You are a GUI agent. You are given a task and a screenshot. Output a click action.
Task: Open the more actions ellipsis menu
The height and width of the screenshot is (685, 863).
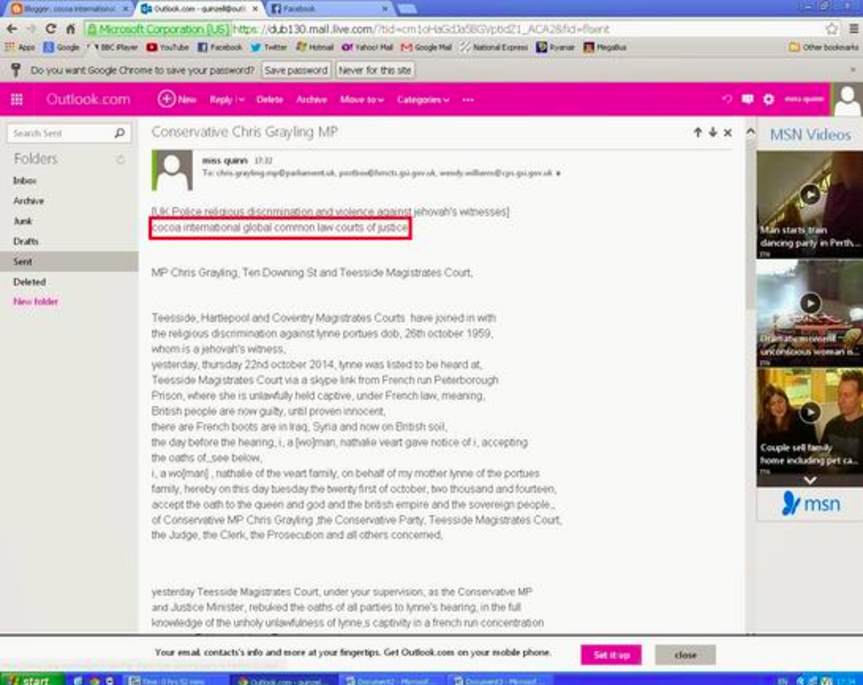coord(468,100)
